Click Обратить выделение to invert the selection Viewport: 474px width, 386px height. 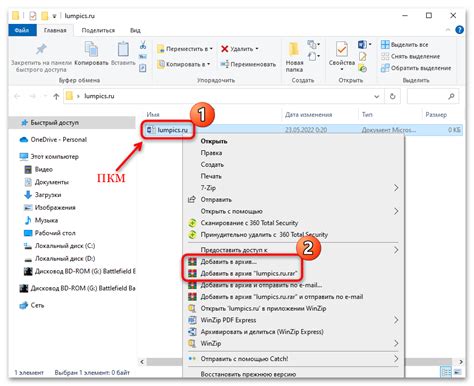coord(416,68)
